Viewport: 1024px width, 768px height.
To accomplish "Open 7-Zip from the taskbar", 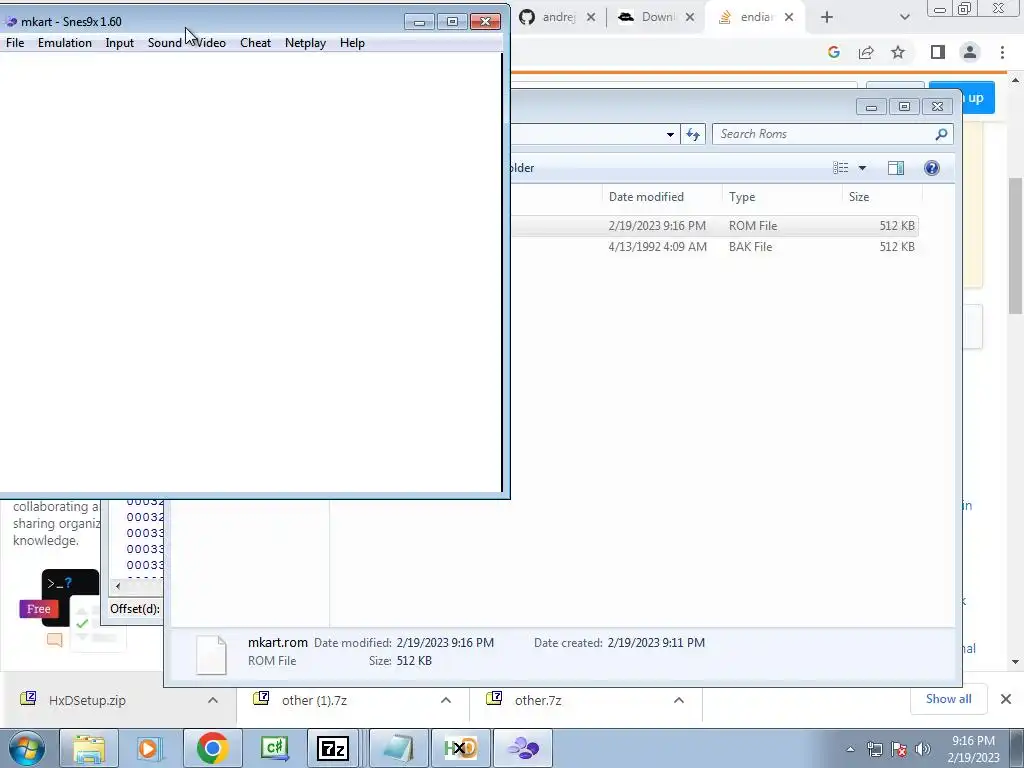I will (x=332, y=748).
